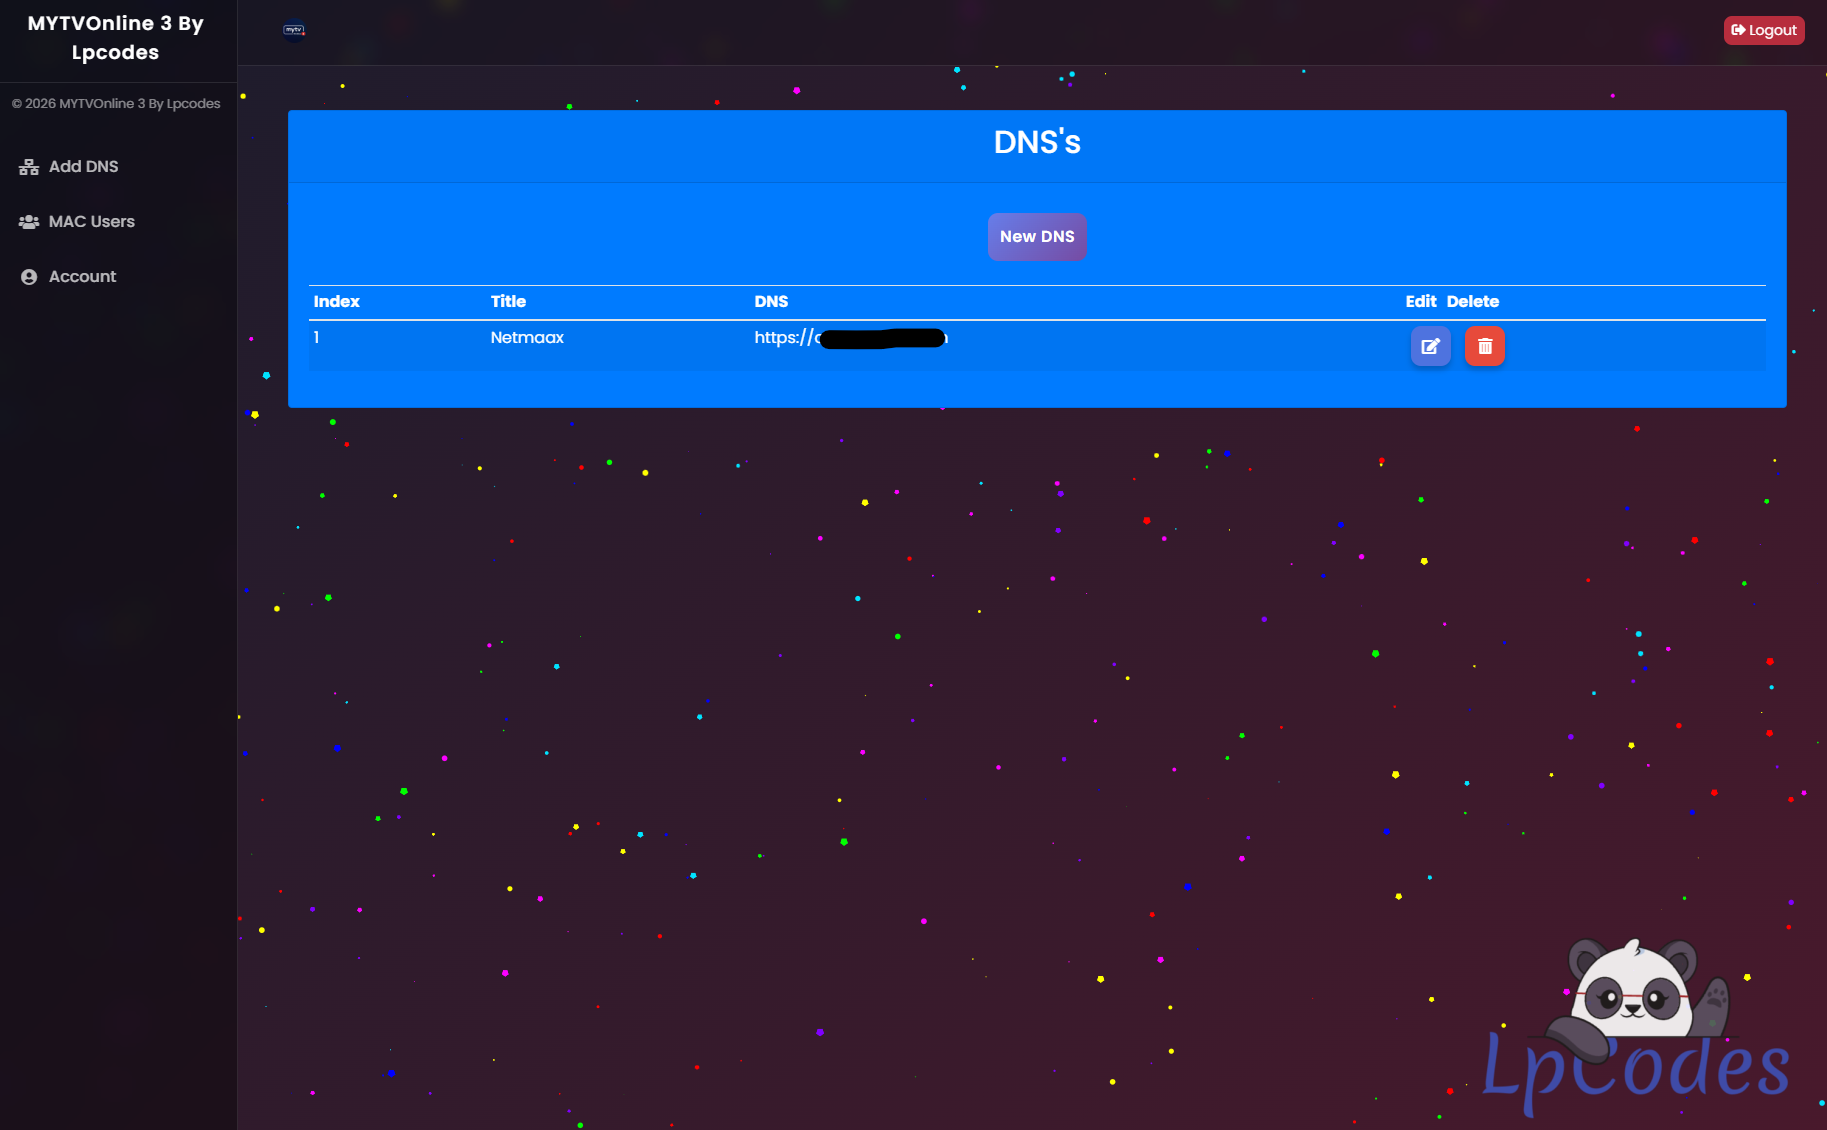Open the Account menu entry

pos(83,277)
